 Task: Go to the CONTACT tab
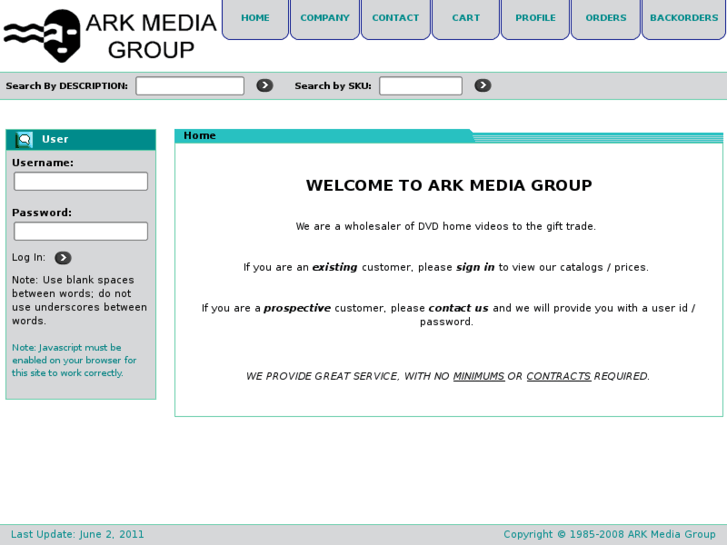[395, 19]
